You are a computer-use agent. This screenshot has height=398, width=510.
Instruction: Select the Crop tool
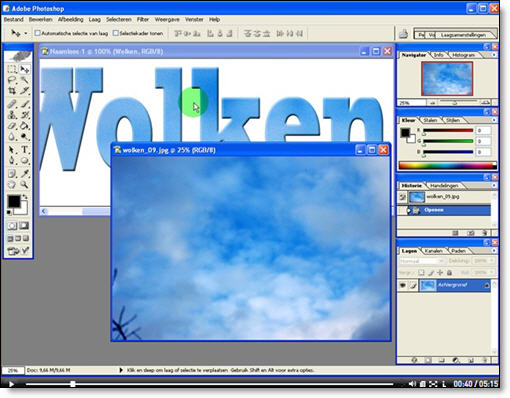[12, 91]
